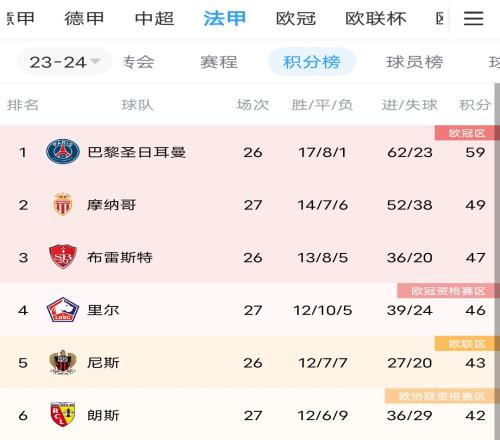The image size is (500, 440).
Task: Click the vertical scrollbar on the right
Action: tap(497, 261)
